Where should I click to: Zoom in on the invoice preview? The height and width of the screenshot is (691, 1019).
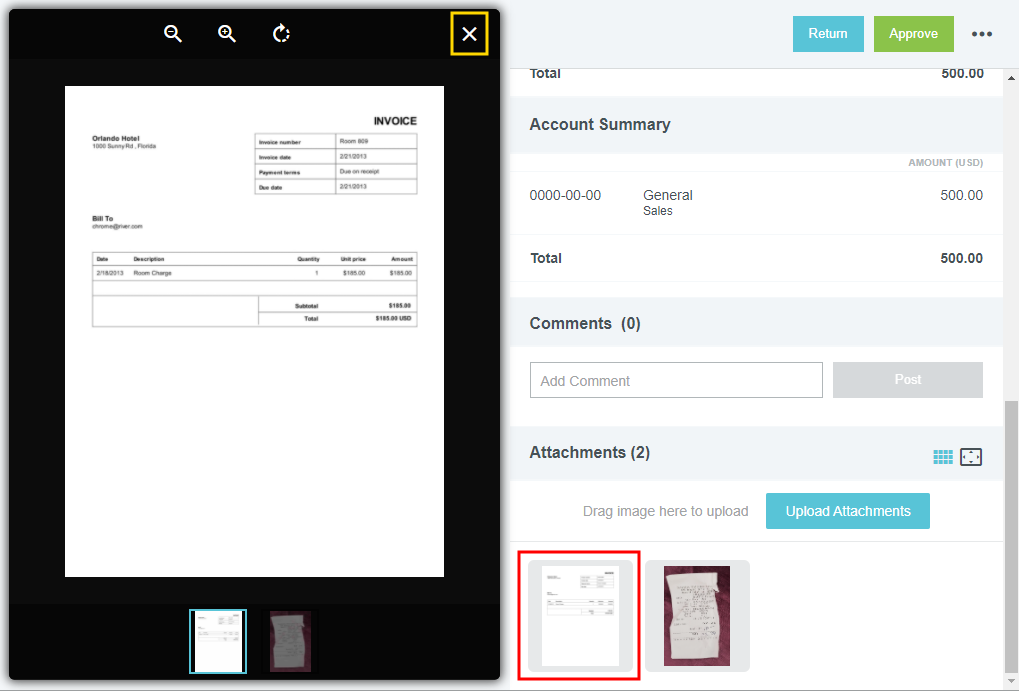(x=227, y=34)
